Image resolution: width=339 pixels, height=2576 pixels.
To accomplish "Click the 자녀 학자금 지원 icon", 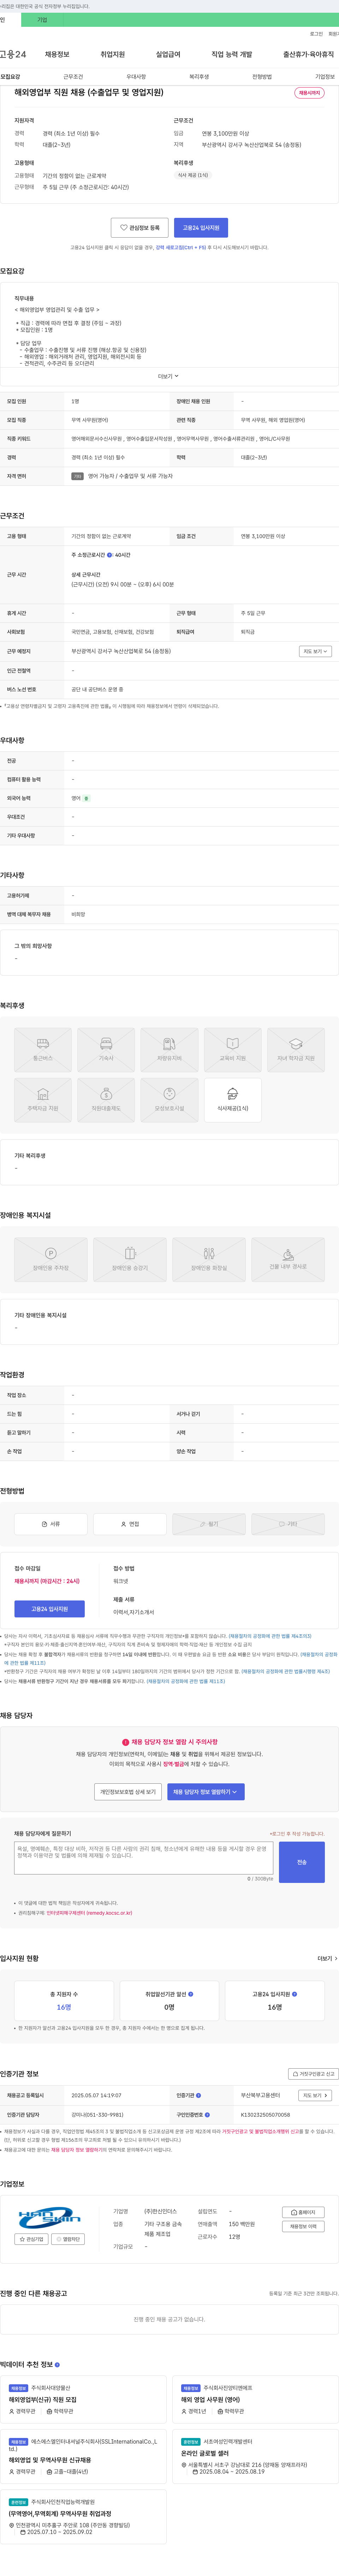I will [296, 1050].
